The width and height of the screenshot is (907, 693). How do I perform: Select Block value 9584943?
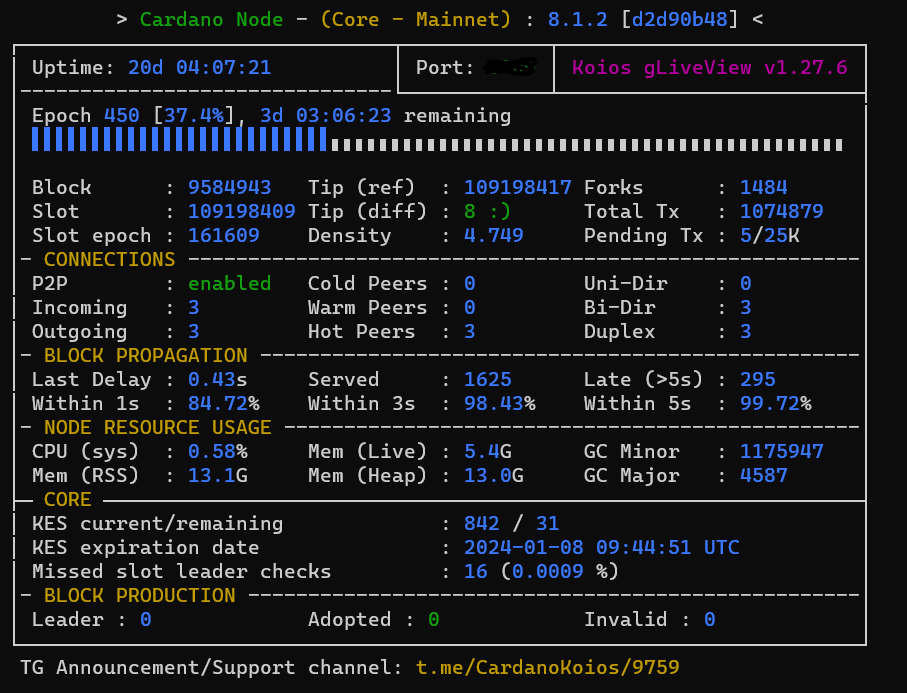pyautogui.click(x=230, y=187)
